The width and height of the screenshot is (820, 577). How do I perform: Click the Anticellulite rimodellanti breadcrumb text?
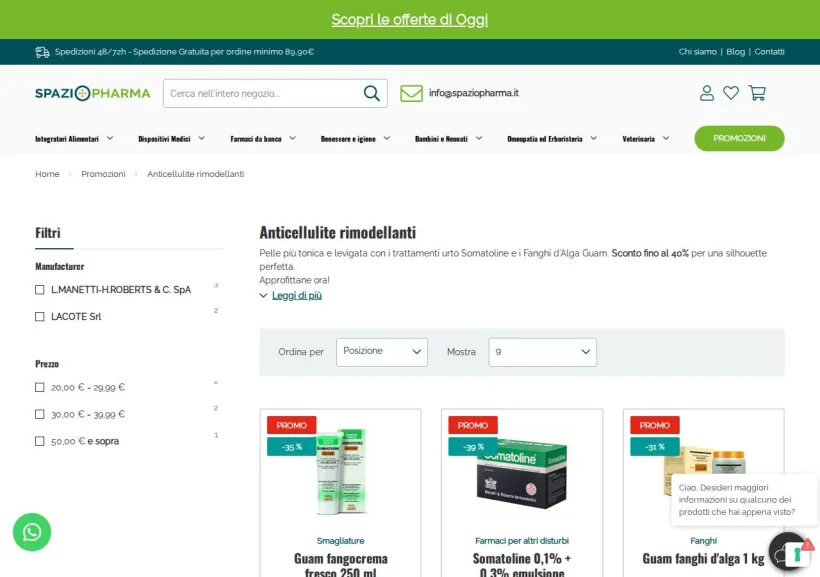point(196,174)
